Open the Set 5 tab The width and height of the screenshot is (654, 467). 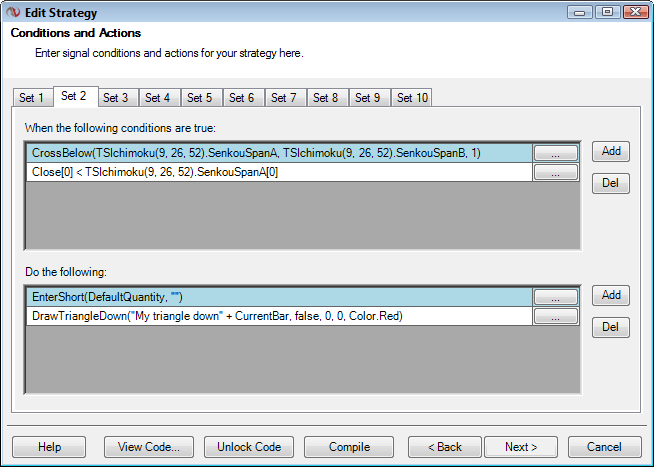pos(201,98)
